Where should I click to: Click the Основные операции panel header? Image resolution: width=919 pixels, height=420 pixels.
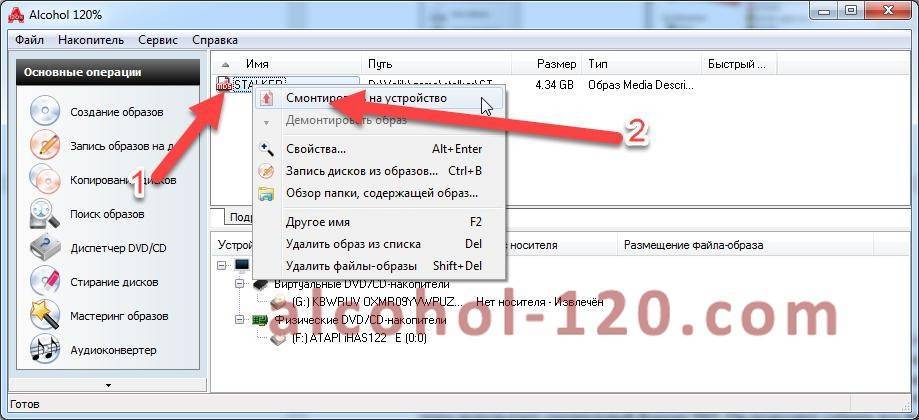click(x=108, y=73)
